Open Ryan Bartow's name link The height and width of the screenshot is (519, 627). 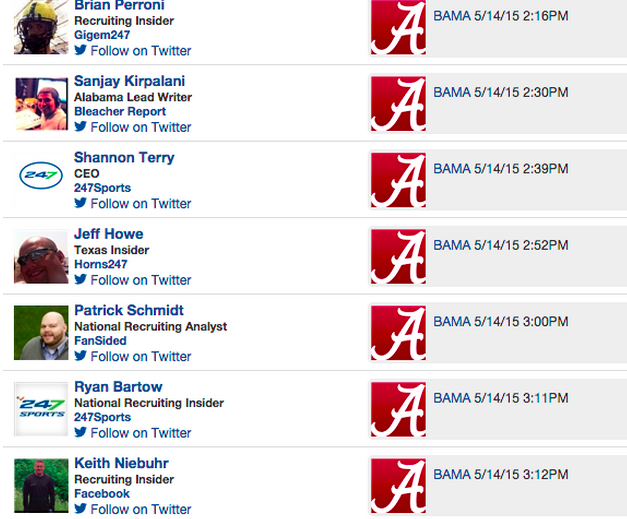click(118, 387)
